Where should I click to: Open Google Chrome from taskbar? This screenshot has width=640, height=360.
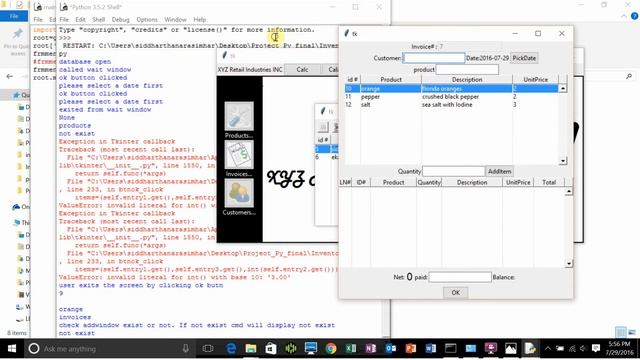click(x=331, y=349)
